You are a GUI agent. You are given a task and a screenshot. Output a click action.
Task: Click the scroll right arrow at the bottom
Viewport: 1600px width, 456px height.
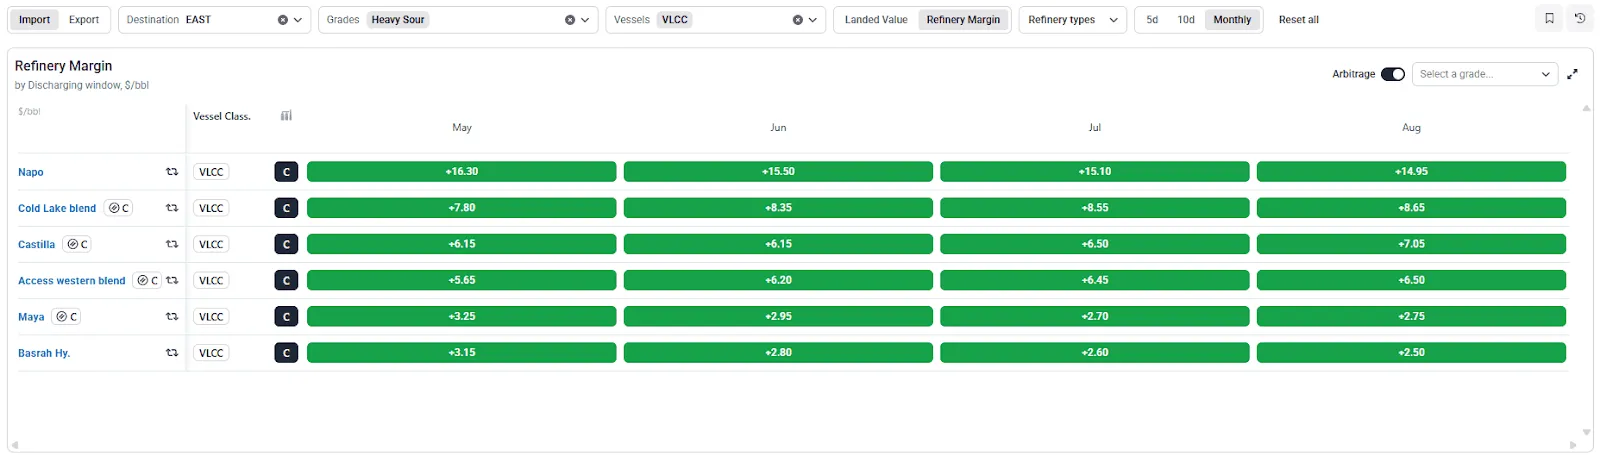[1573, 445]
